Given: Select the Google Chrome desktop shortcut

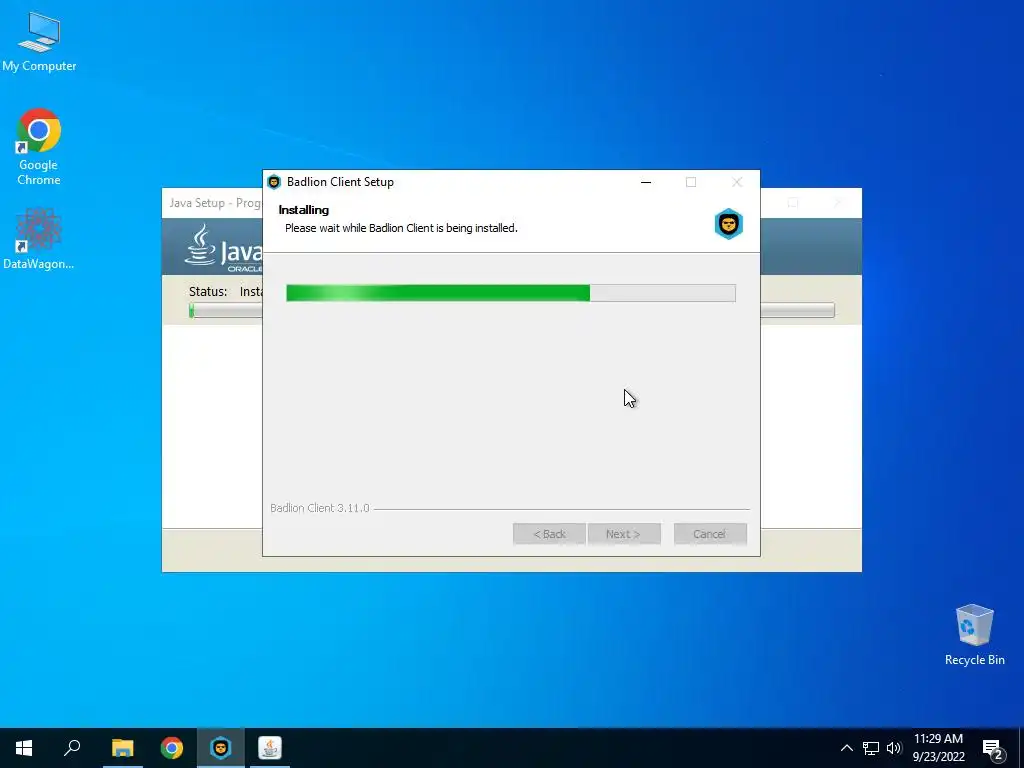Looking at the screenshot, I should pos(39,147).
